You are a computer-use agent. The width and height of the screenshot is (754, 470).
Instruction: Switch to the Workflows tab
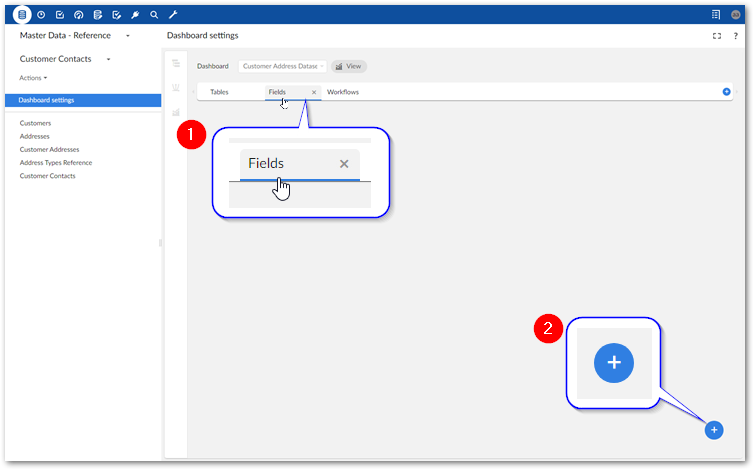point(343,92)
